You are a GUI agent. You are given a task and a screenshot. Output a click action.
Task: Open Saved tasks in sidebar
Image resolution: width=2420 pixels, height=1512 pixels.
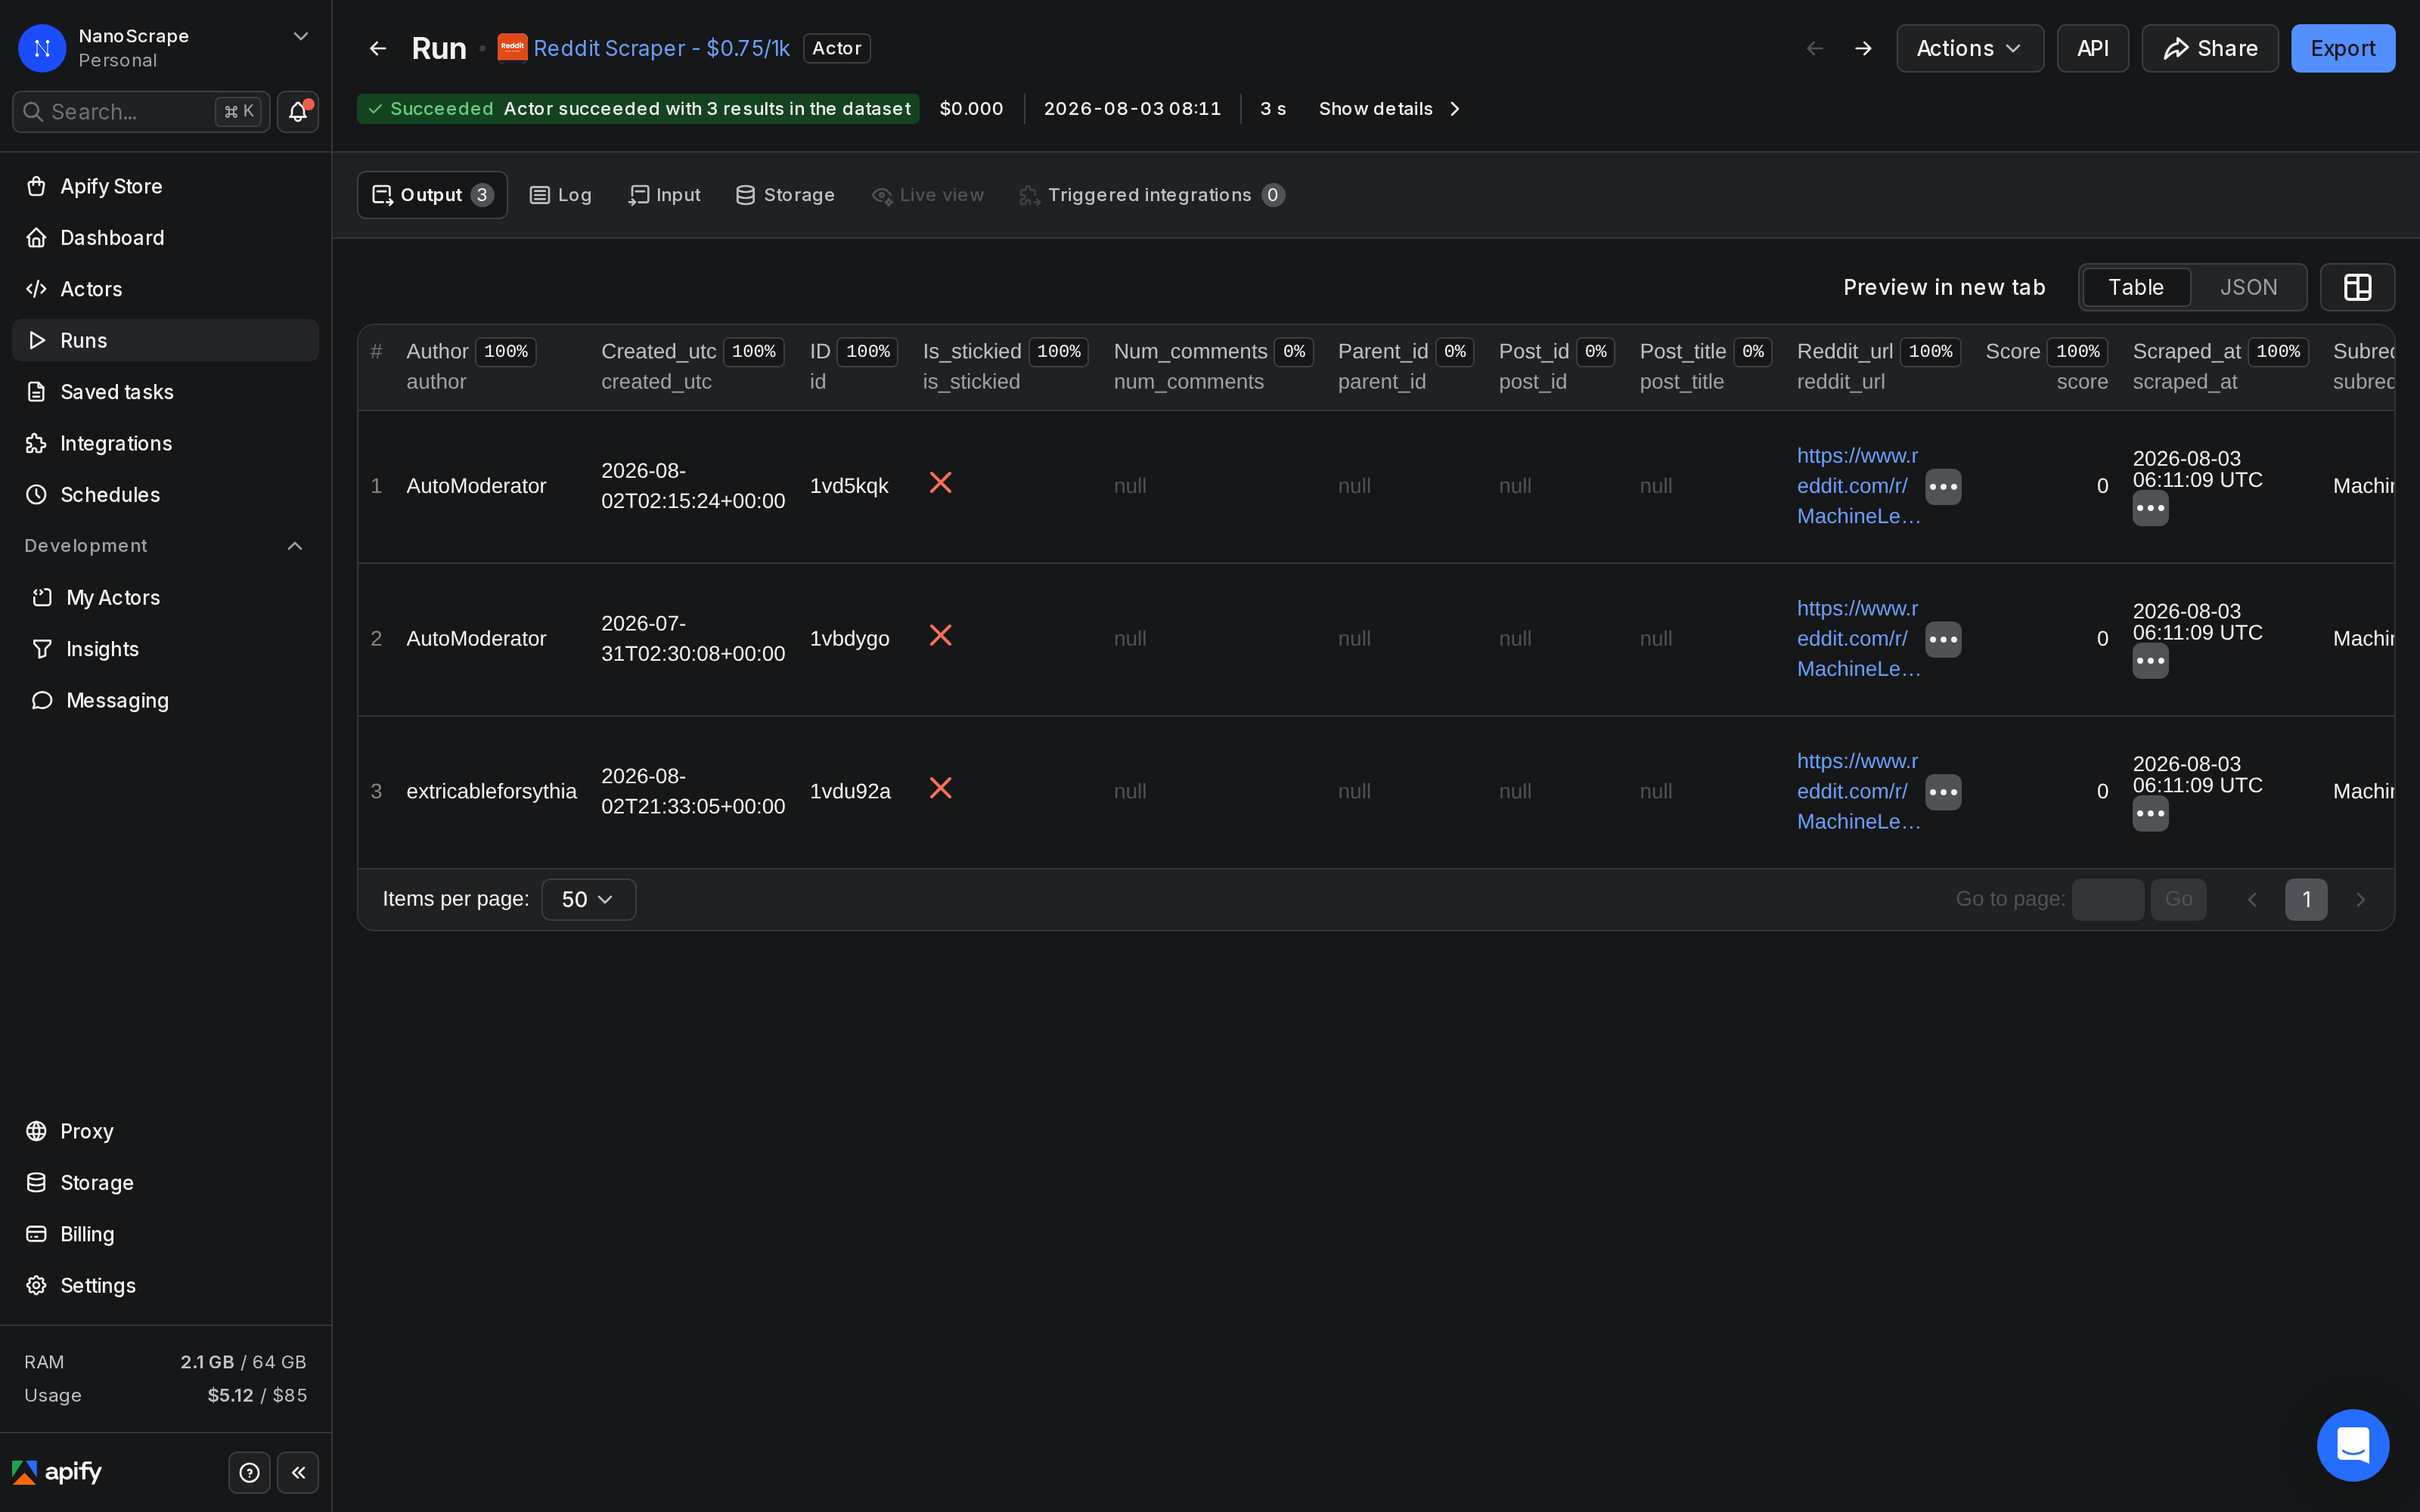tap(165, 392)
